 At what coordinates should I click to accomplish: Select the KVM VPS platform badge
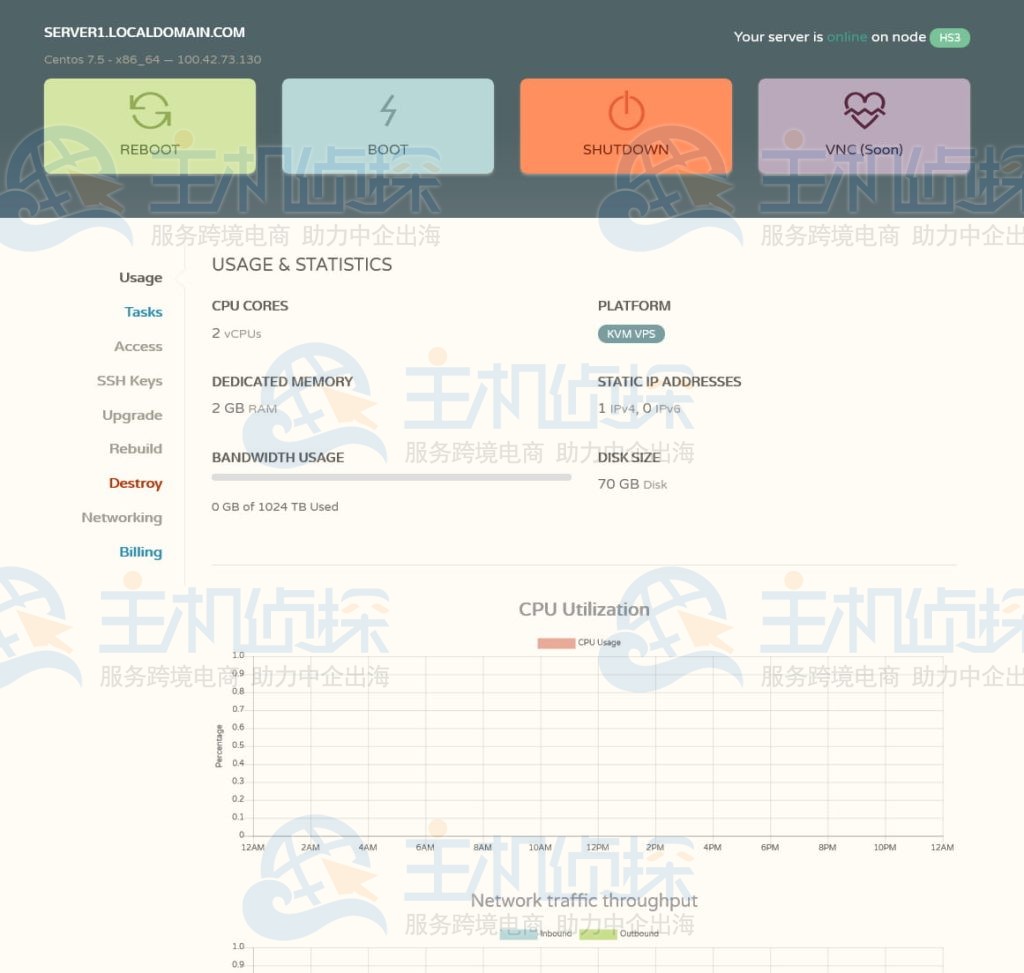click(630, 335)
